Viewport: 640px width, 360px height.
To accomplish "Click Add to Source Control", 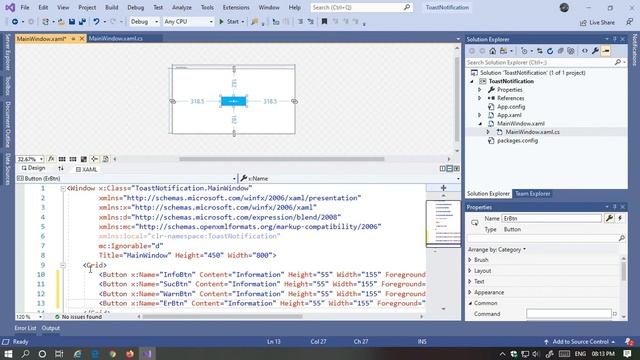I will (580, 342).
